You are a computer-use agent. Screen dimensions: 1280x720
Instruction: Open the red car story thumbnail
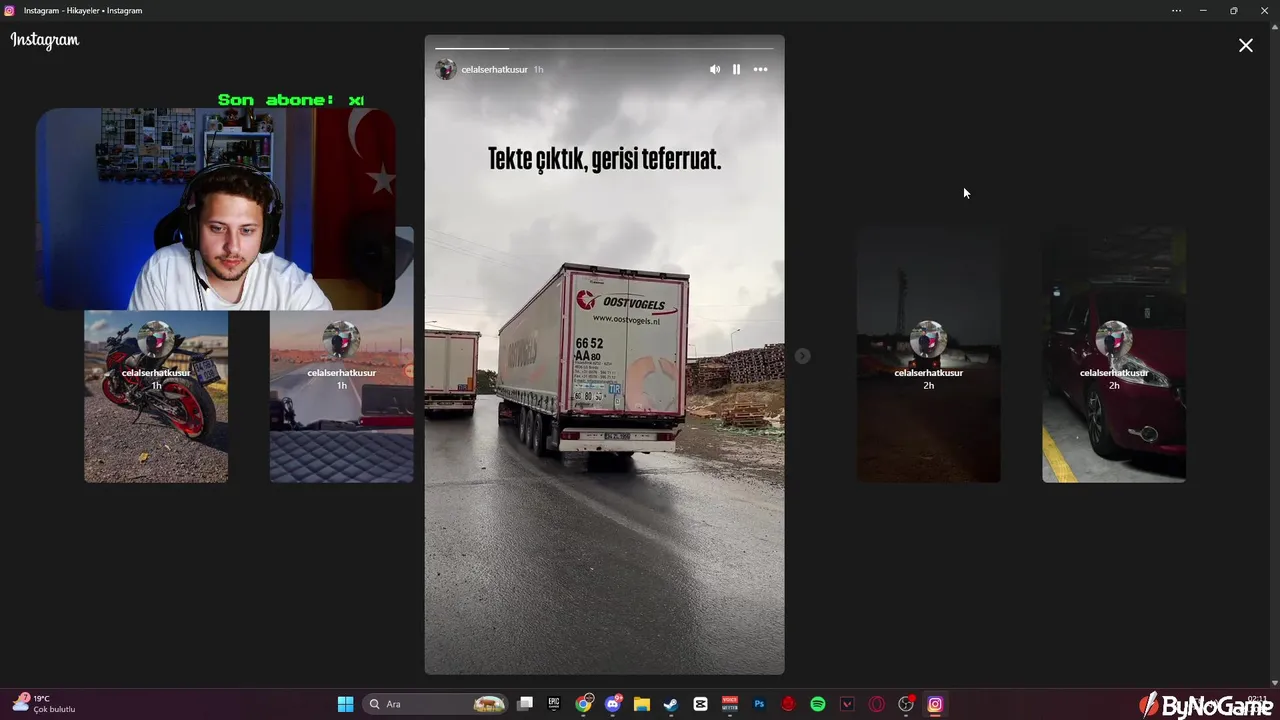(x=1114, y=355)
